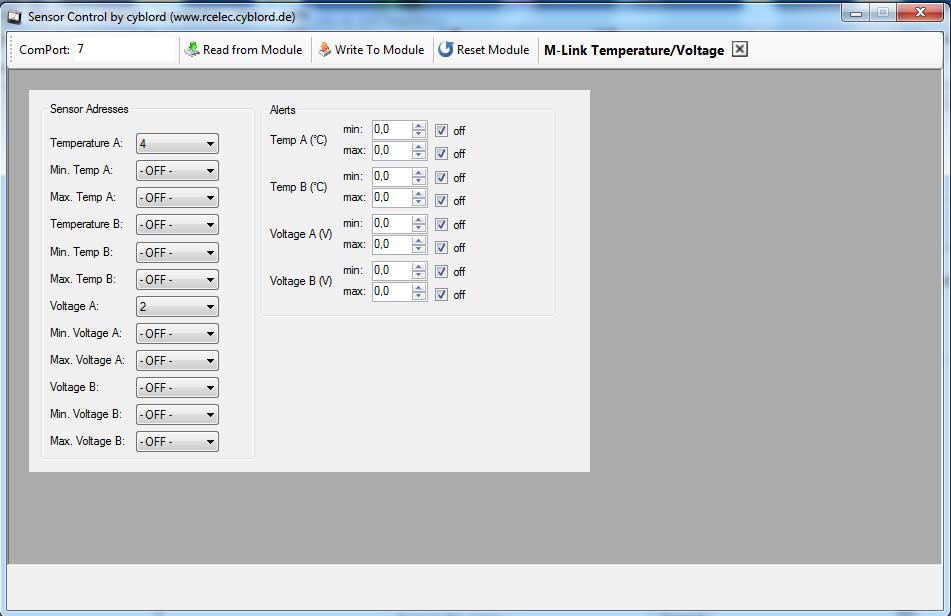Viewport: 951px width, 616px height.
Task: Adjust the Temp B min spinner arrows
Action: (x=418, y=176)
